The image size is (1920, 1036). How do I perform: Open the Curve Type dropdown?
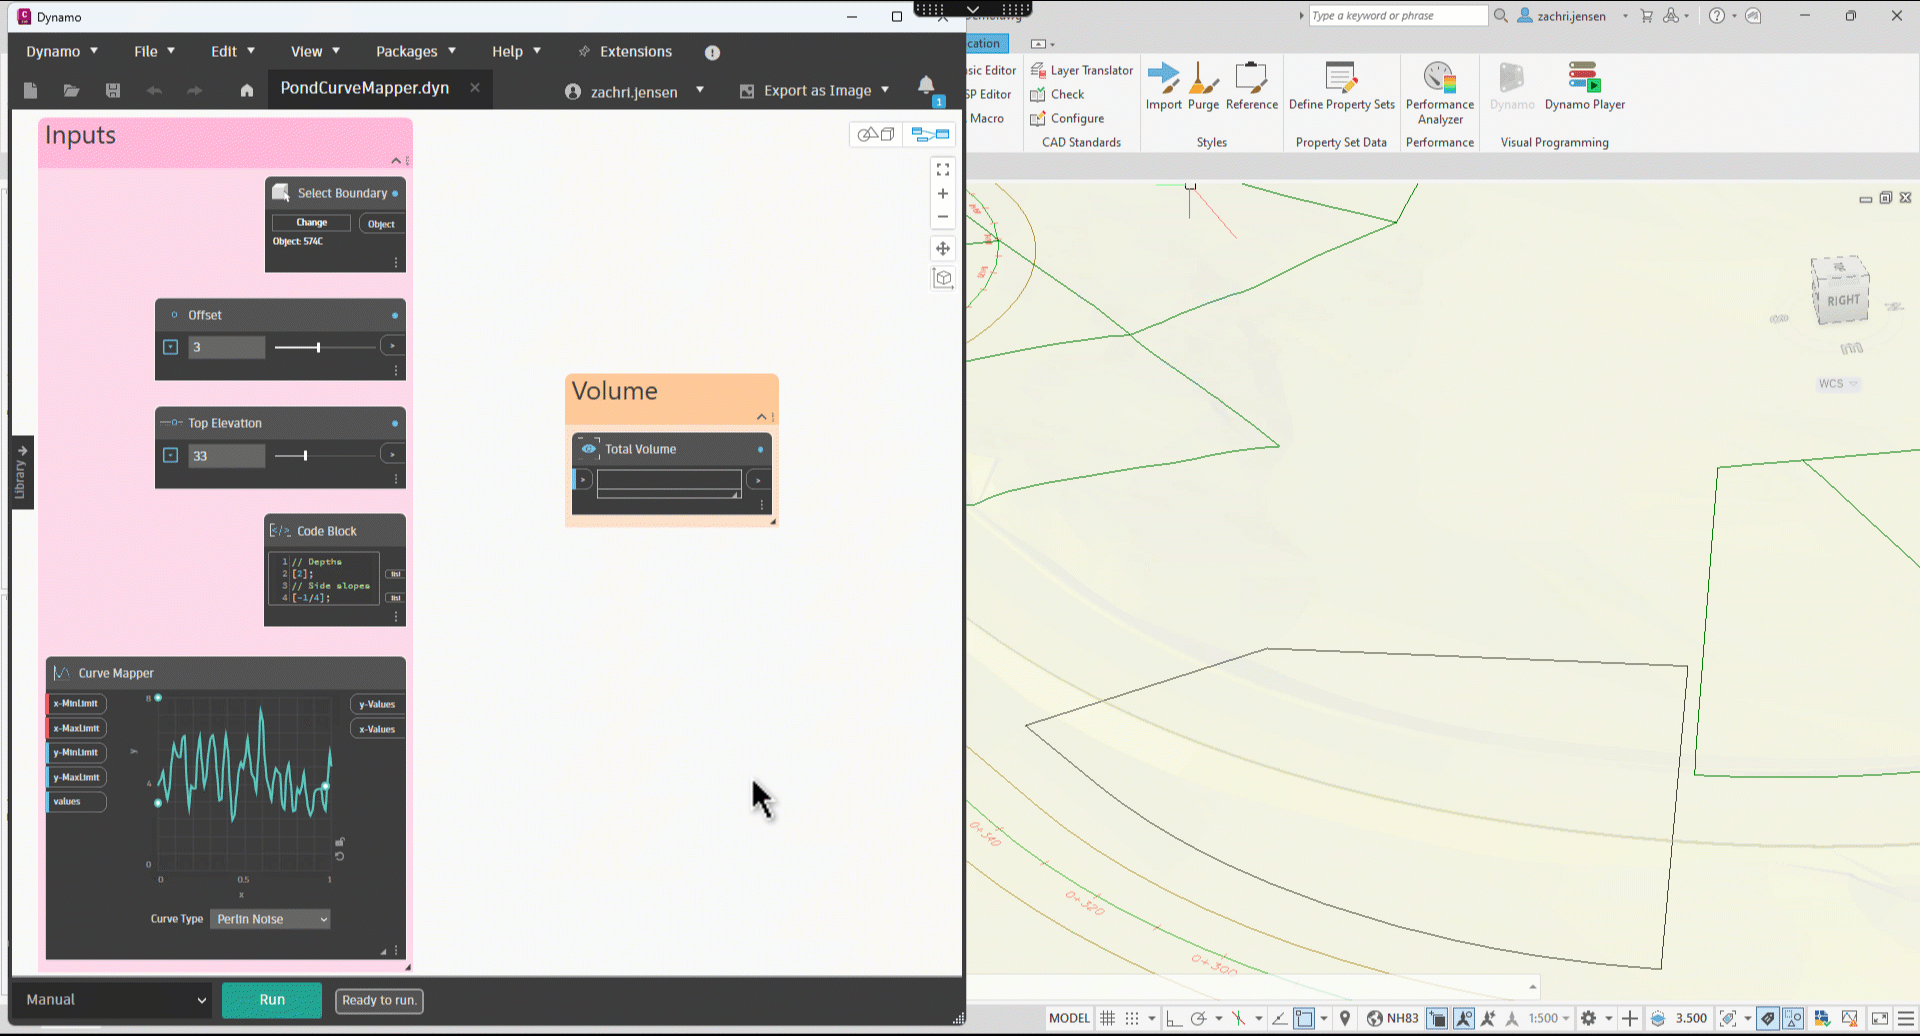[270, 919]
